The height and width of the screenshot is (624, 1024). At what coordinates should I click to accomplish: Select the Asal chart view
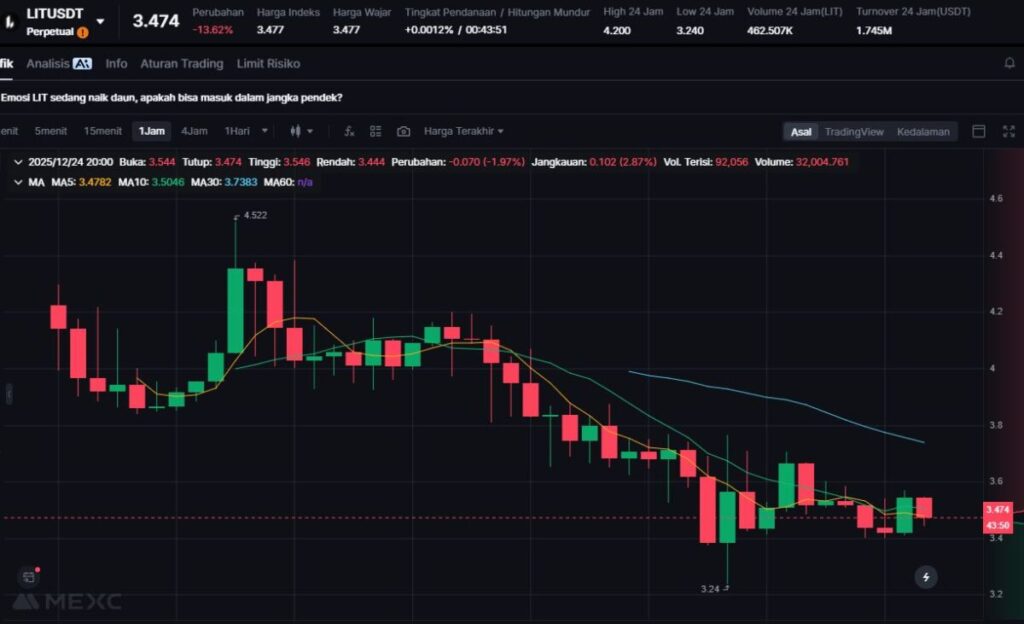pyautogui.click(x=801, y=131)
